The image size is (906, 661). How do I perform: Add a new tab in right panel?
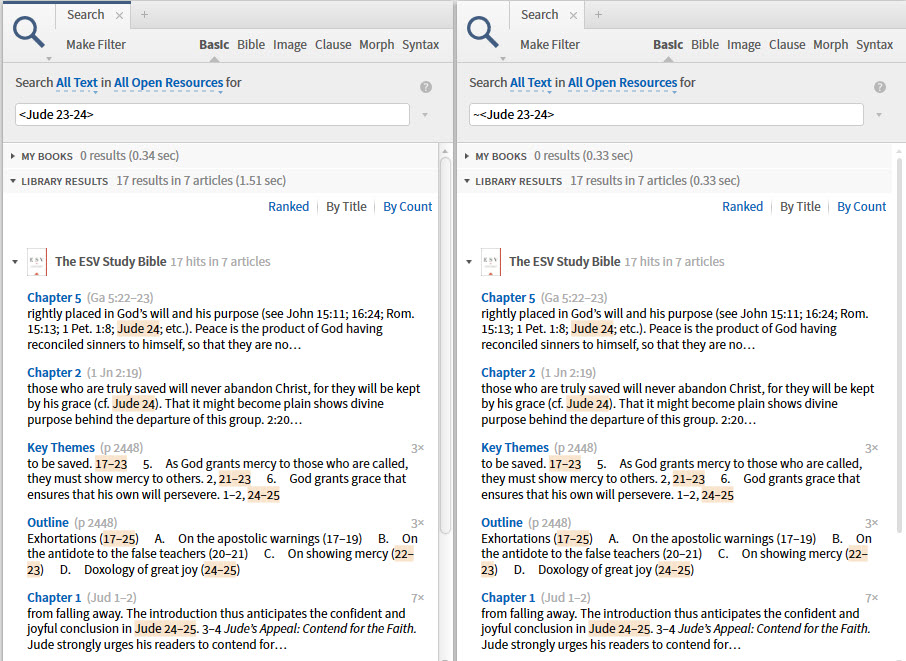click(x=599, y=15)
